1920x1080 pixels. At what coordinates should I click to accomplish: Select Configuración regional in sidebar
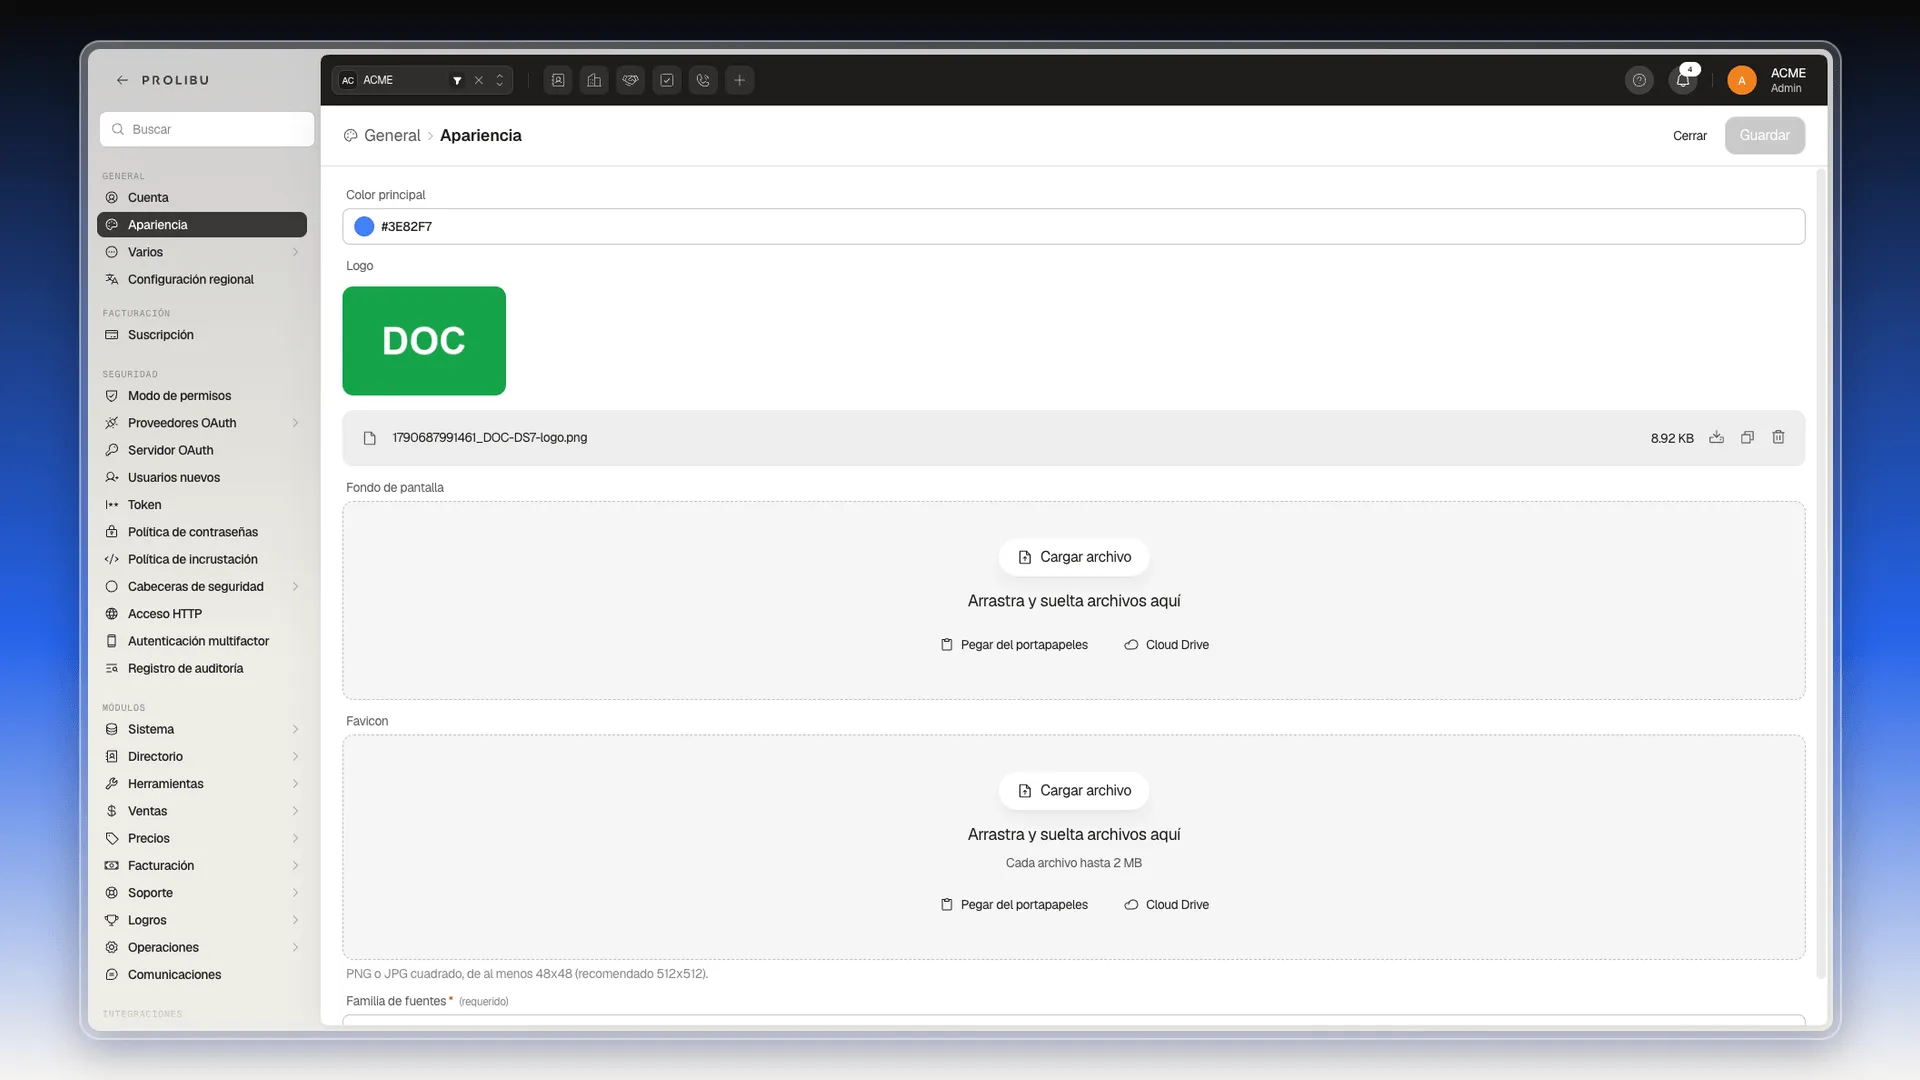coord(202,279)
